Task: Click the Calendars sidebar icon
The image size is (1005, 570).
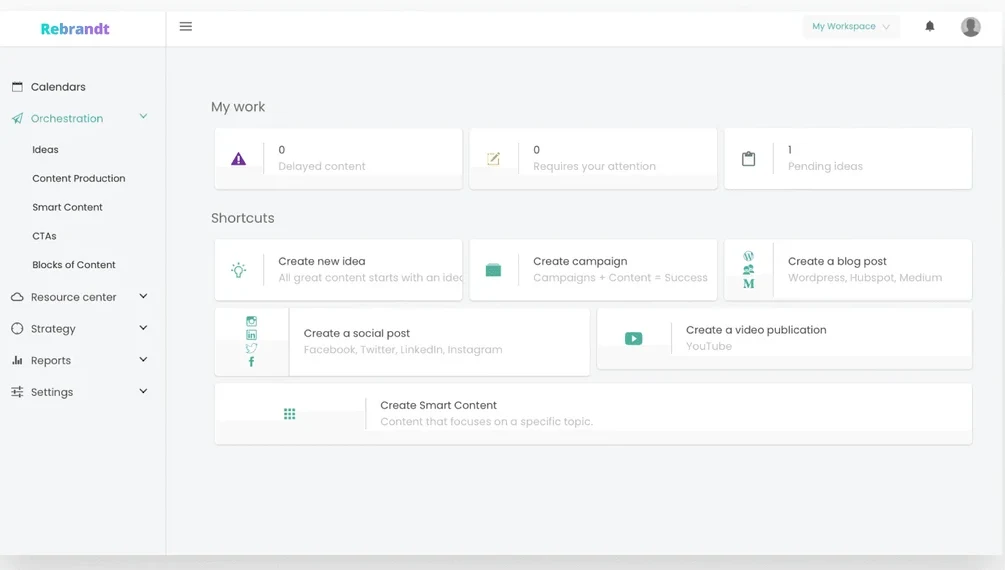Action: [x=17, y=87]
